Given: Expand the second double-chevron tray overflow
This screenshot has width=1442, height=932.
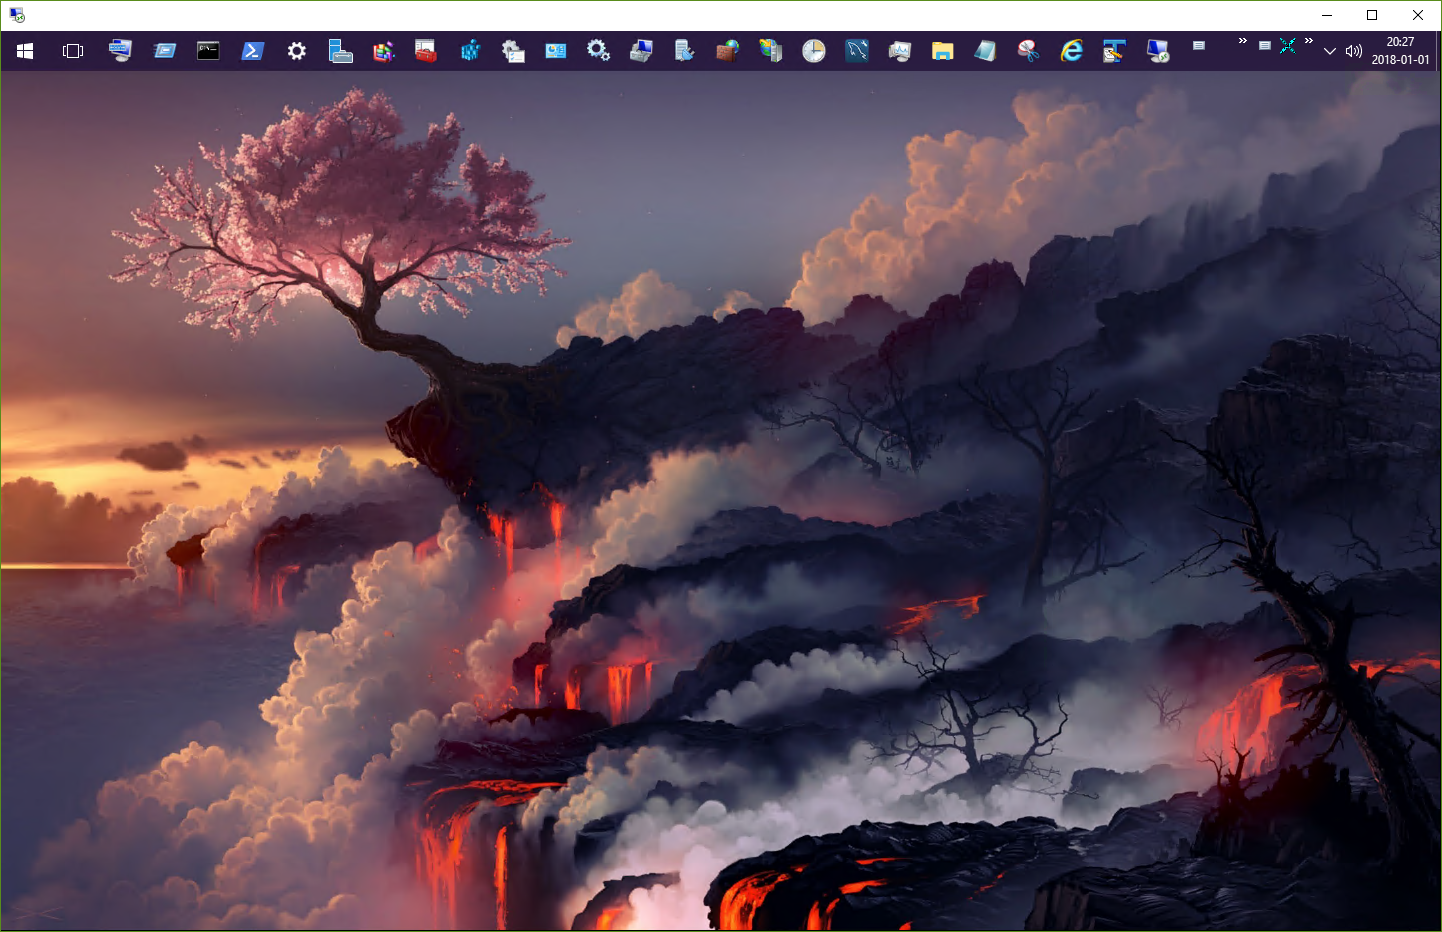Looking at the screenshot, I should [1308, 41].
